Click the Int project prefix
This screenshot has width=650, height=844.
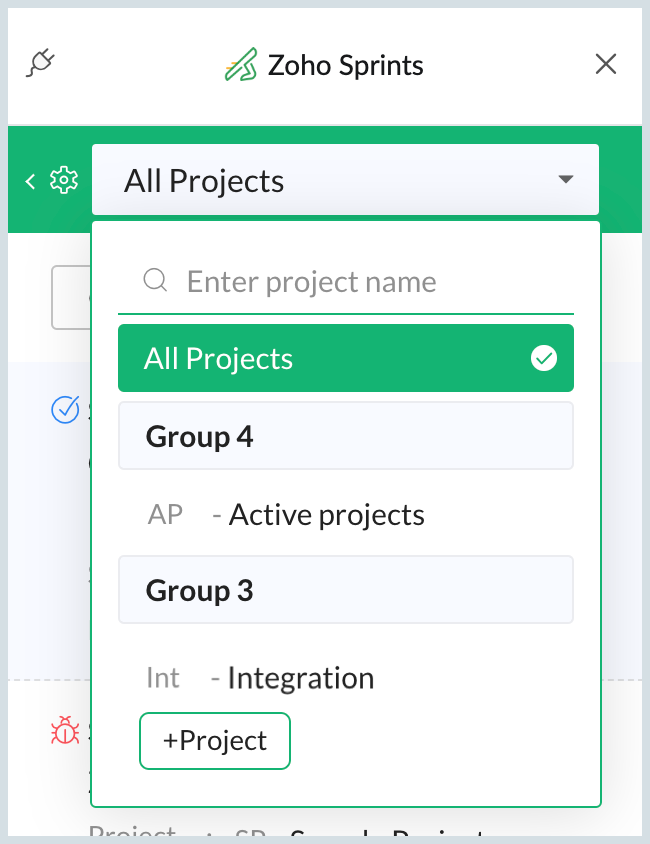coord(162,678)
